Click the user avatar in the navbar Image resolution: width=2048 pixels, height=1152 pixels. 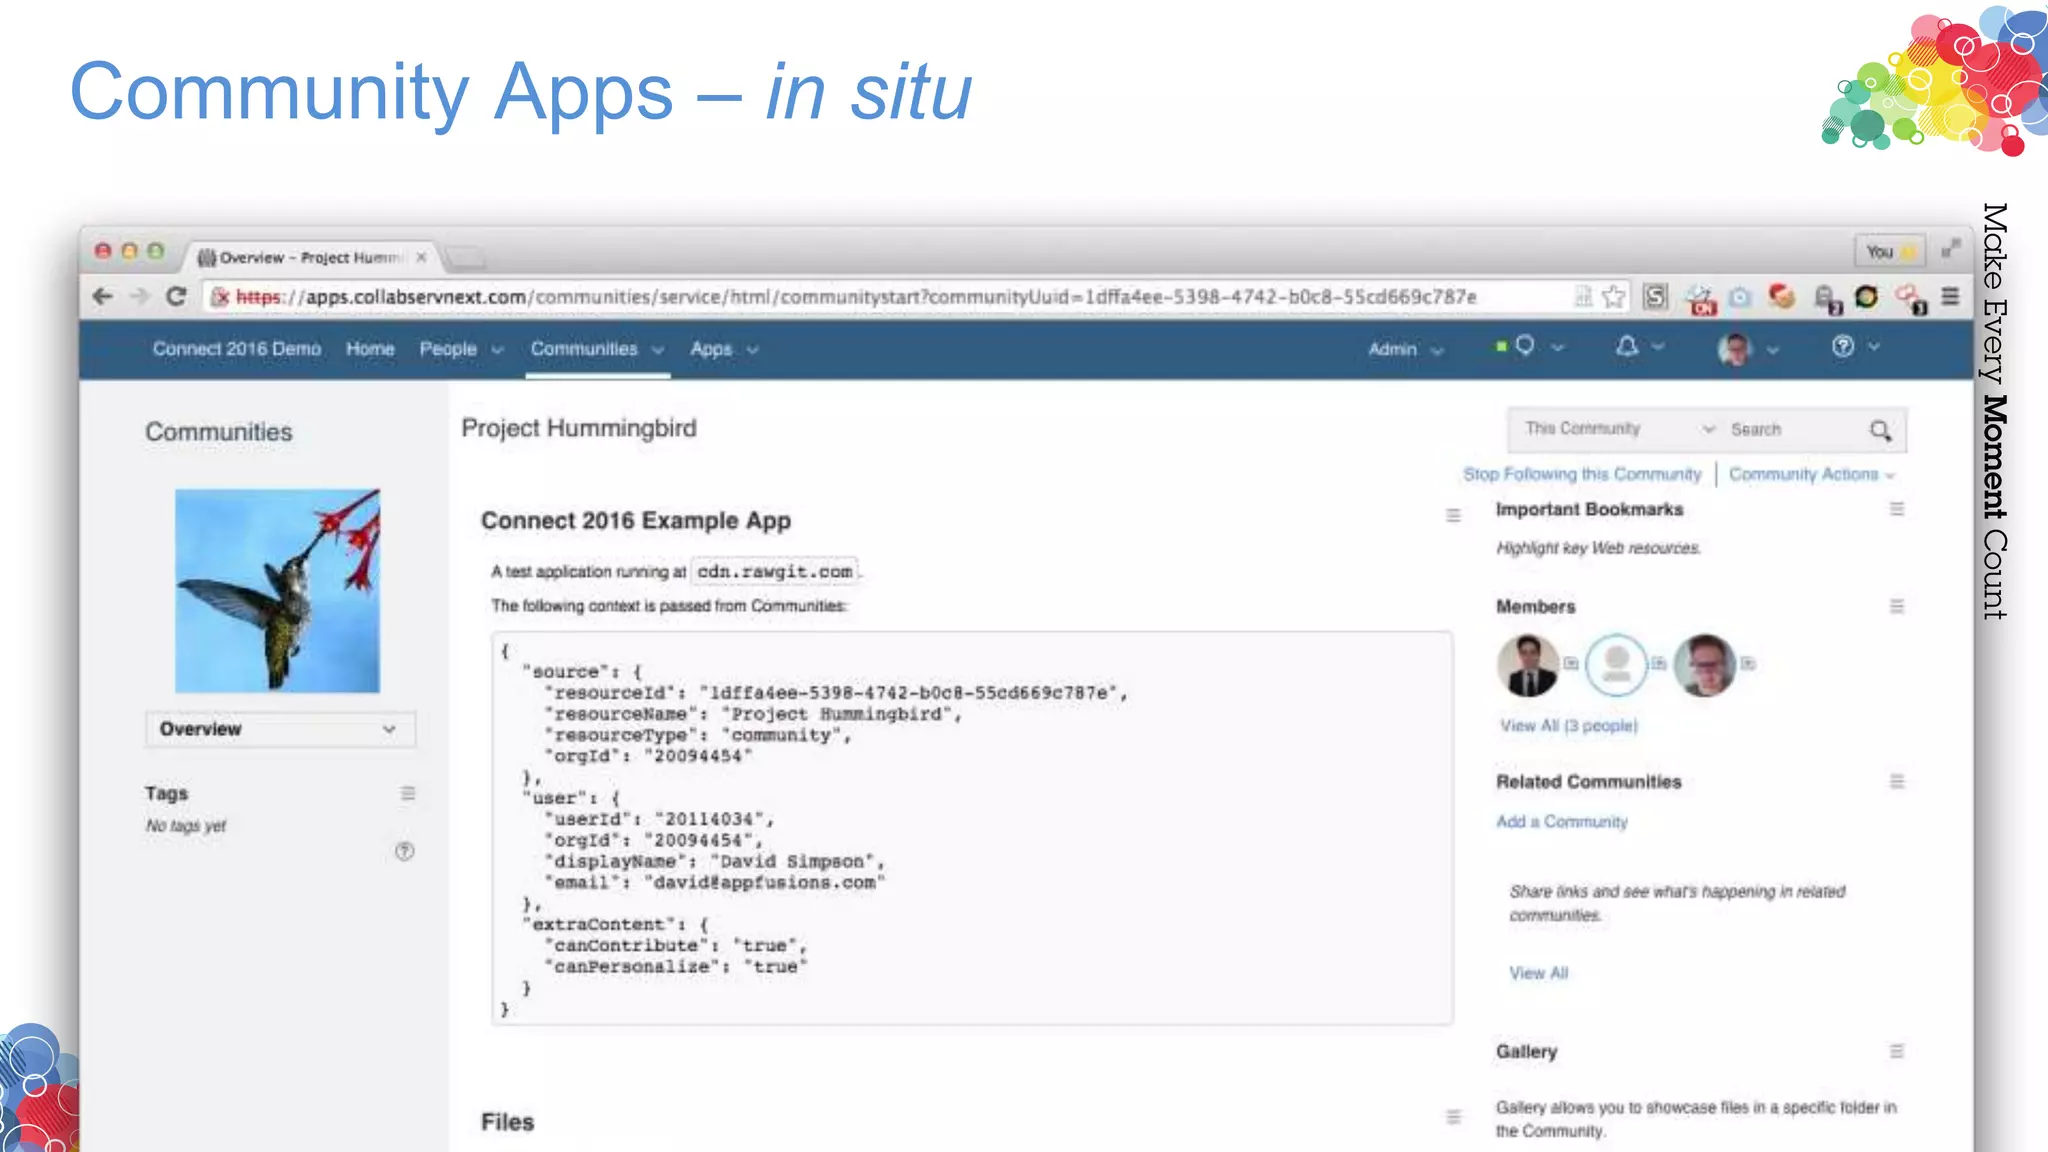tap(1735, 349)
